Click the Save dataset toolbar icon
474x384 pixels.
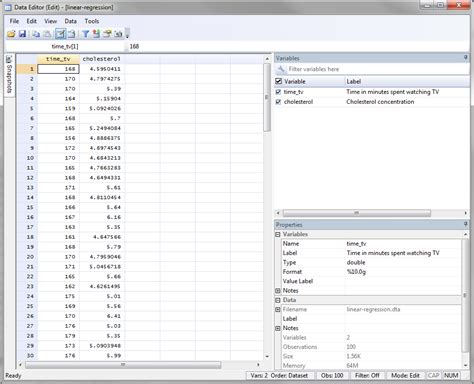point(22,34)
